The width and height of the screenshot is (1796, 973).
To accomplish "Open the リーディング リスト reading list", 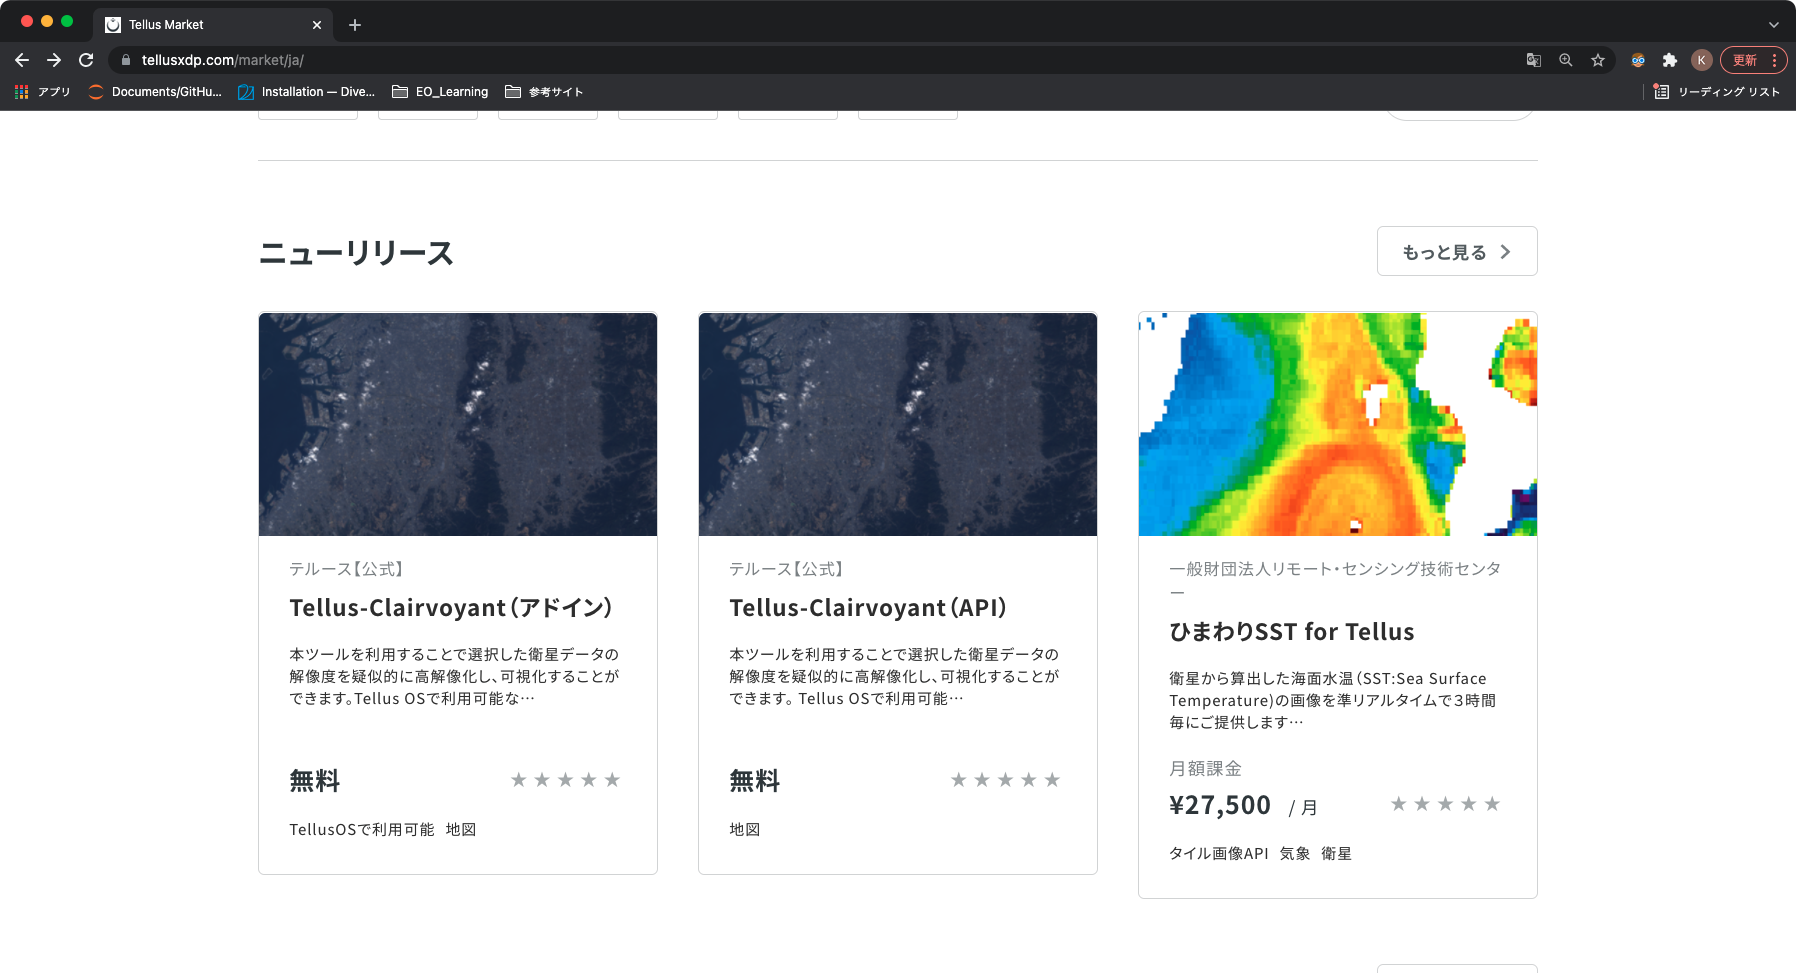I will point(1717,92).
